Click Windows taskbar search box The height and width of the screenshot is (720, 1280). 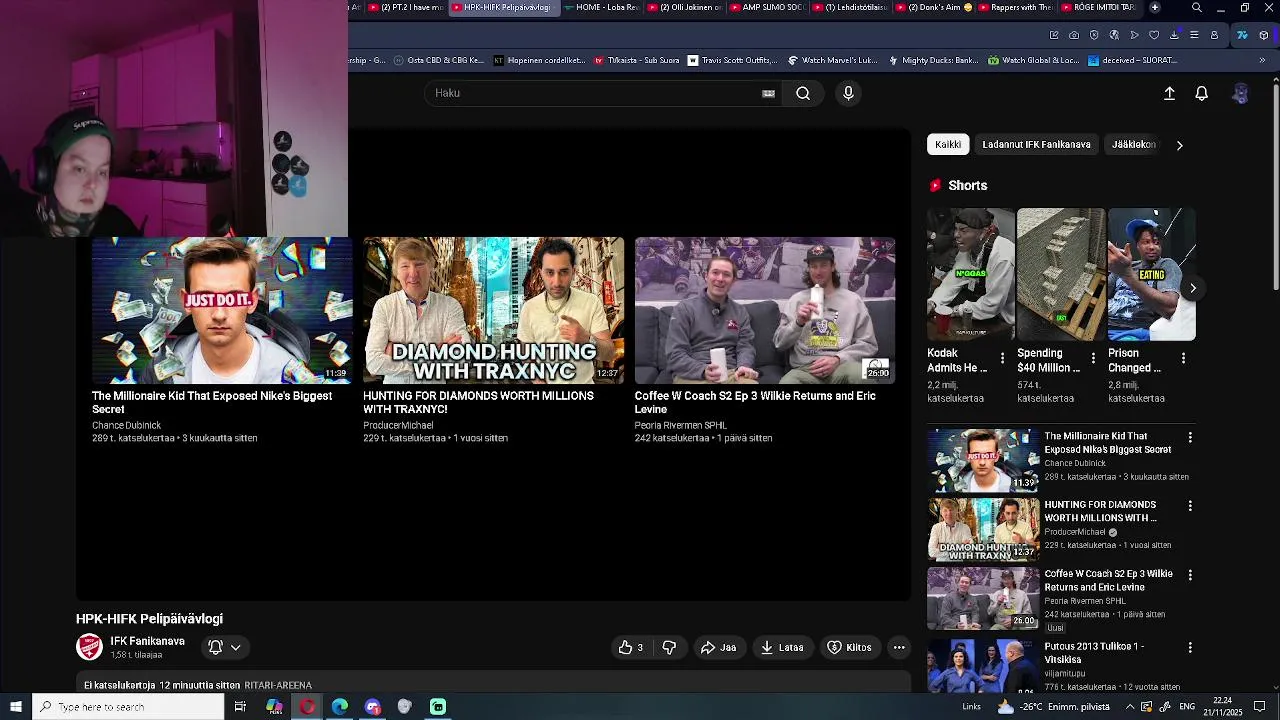(128, 707)
